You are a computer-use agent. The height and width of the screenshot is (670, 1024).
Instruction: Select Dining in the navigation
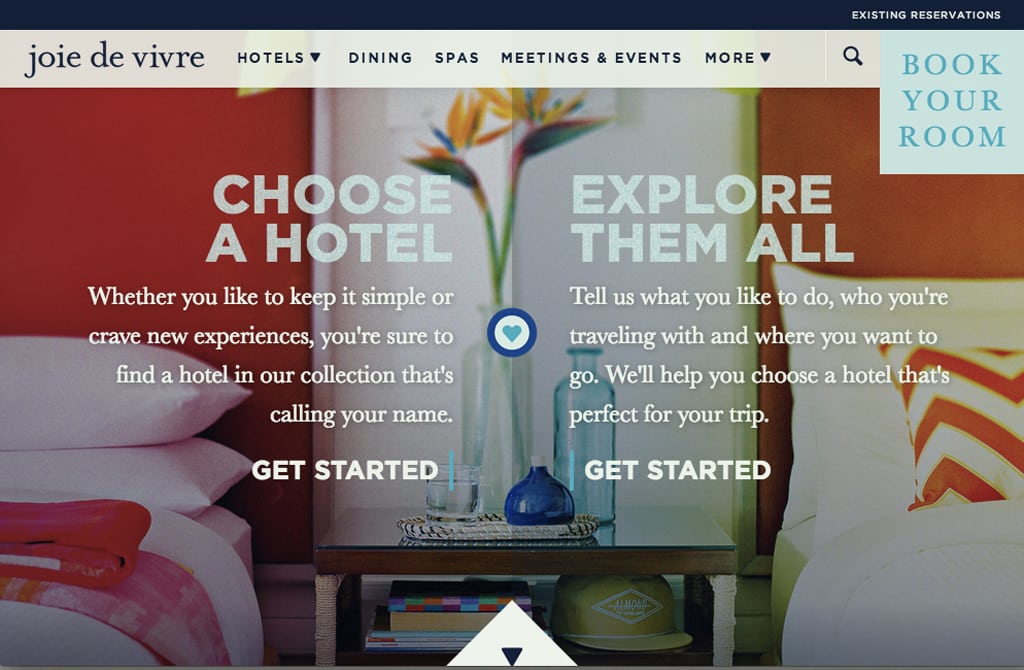[380, 58]
